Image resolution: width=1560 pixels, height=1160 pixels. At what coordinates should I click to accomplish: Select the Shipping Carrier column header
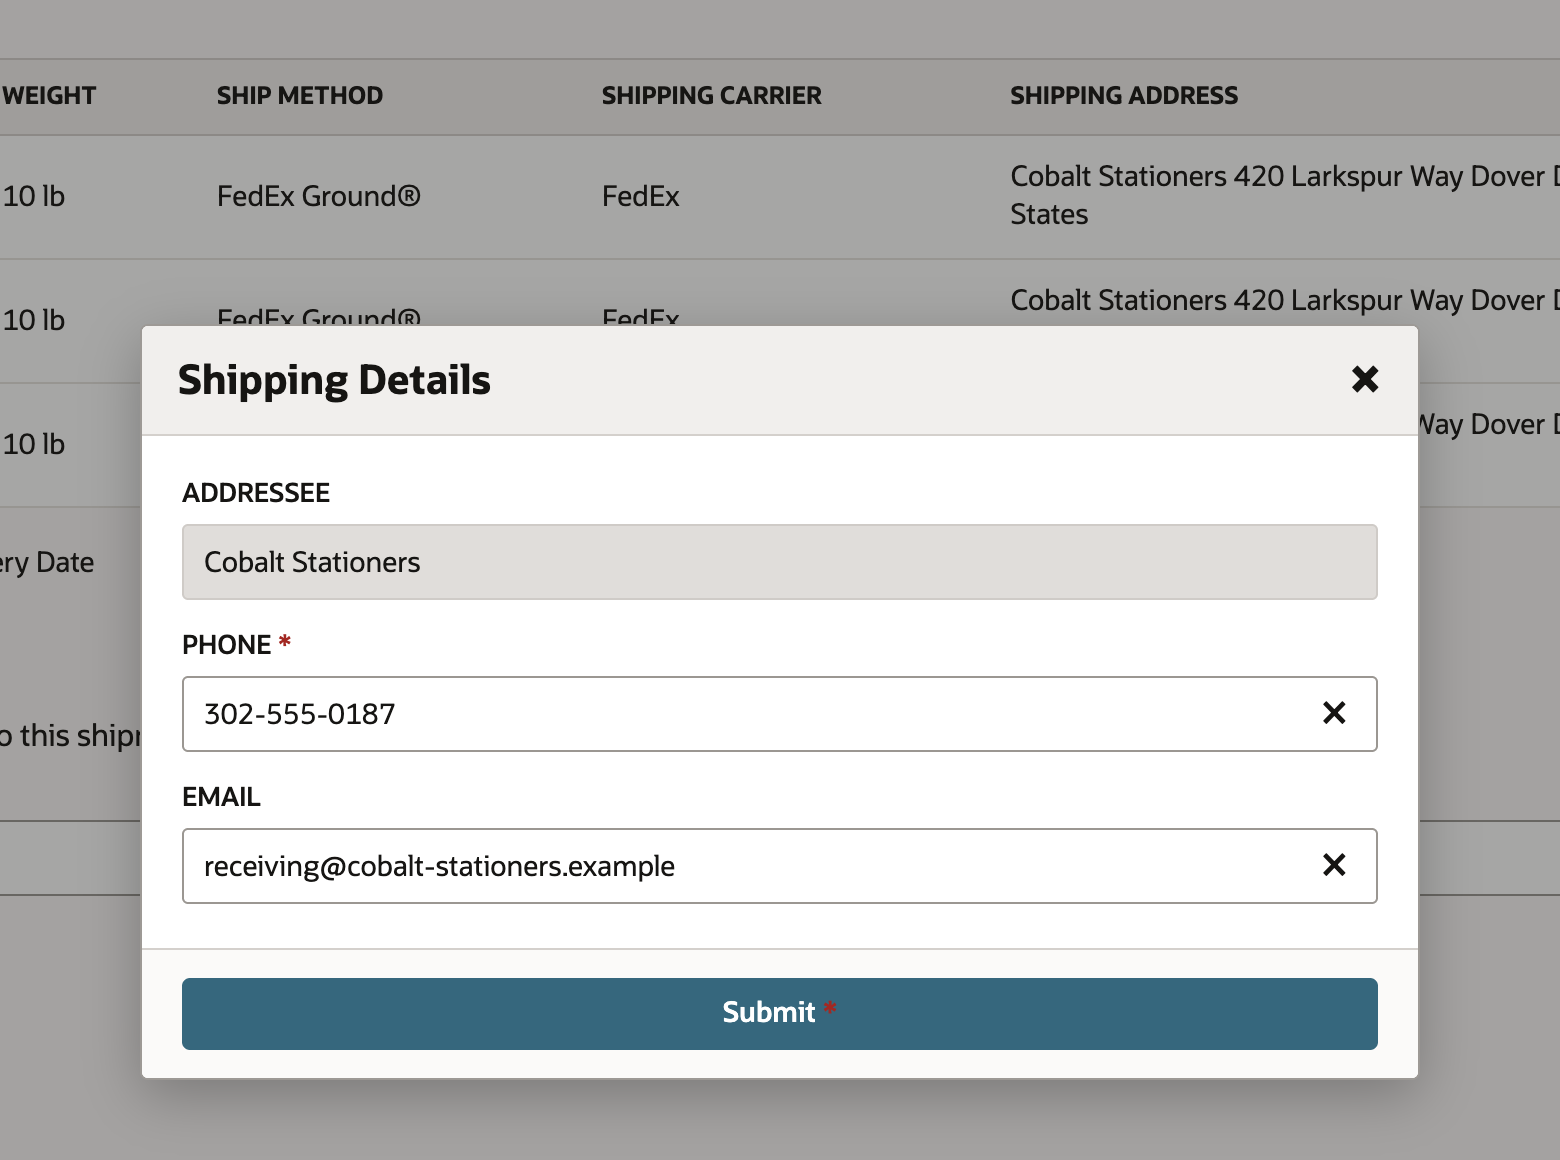pyautogui.click(x=712, y=96)
